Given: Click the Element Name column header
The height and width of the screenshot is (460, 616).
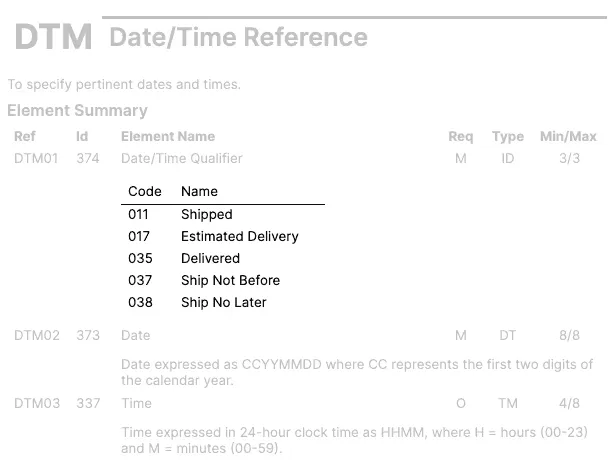Looking at the screenshot, I should pyautogui.click(x=168, y=136).
